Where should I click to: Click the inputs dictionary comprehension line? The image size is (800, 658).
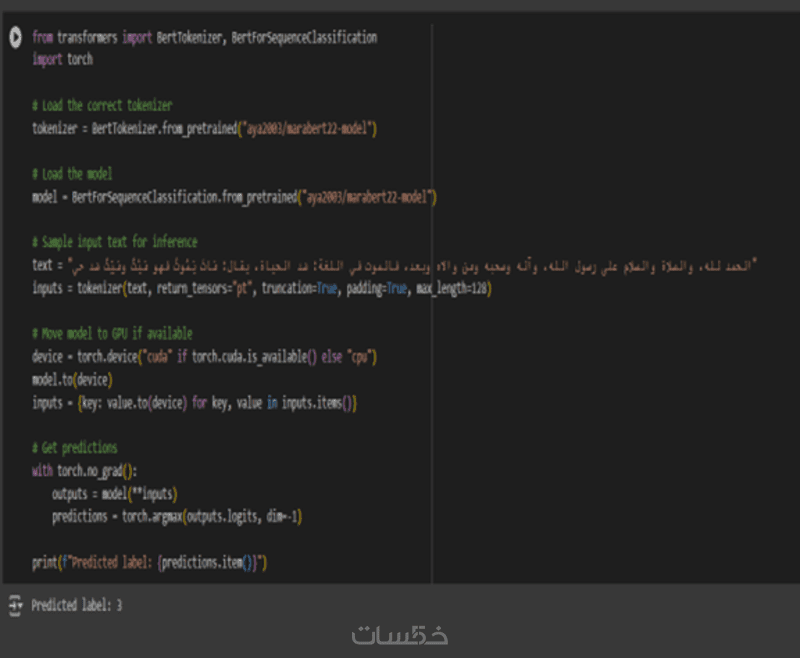[195, 403]
